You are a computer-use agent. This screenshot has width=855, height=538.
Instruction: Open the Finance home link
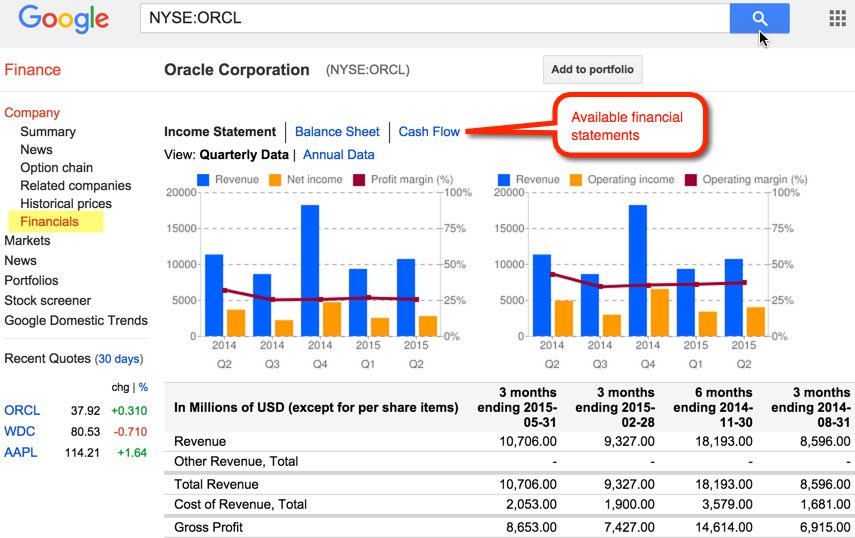click(32, 70)
